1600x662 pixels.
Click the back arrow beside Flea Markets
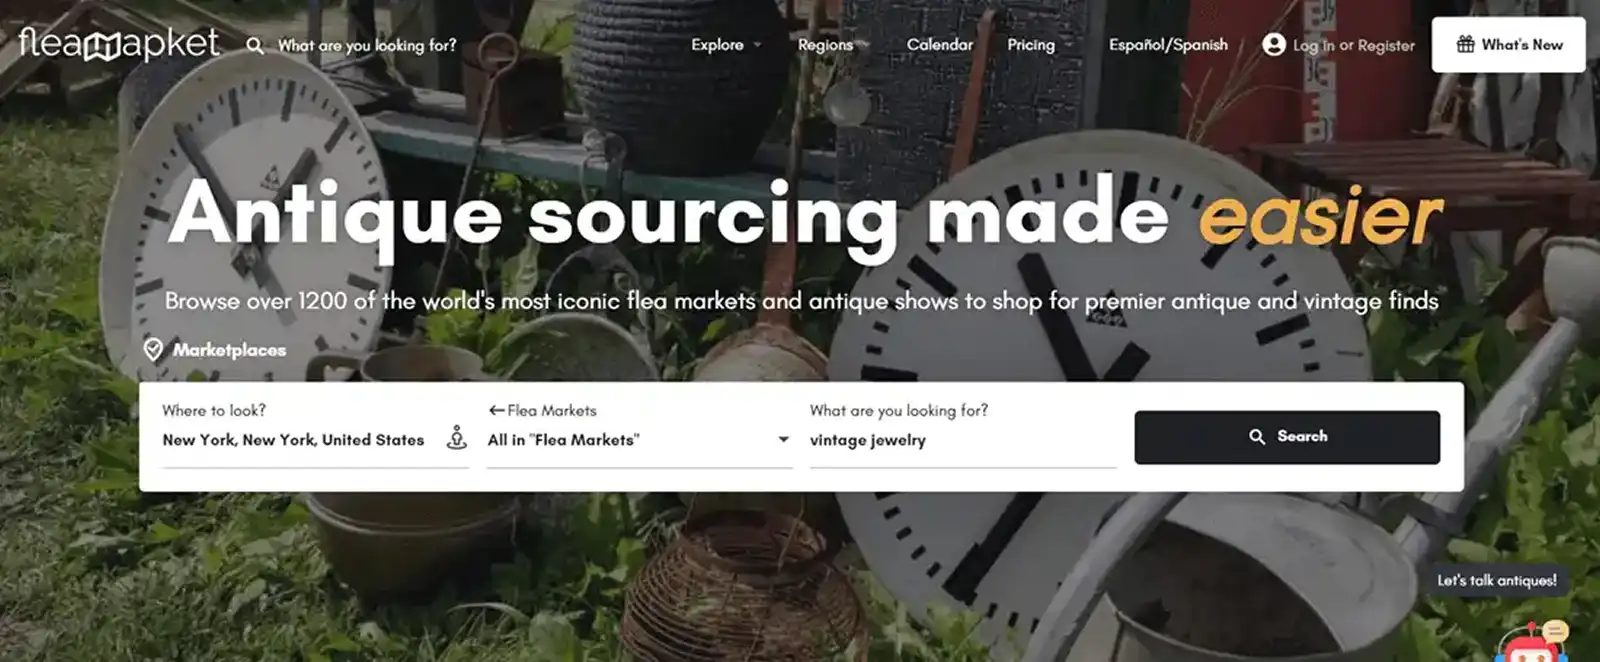click(496, 410)
